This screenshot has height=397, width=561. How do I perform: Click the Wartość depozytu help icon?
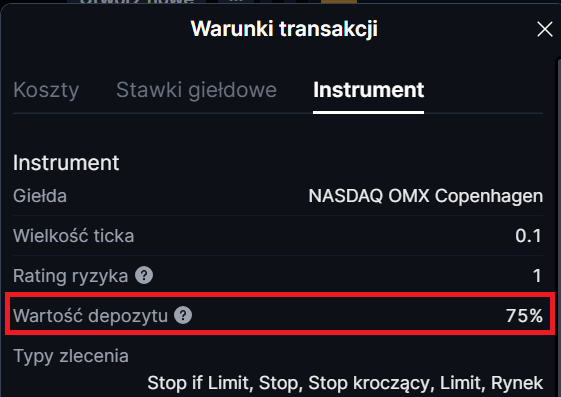coord(183,315)
